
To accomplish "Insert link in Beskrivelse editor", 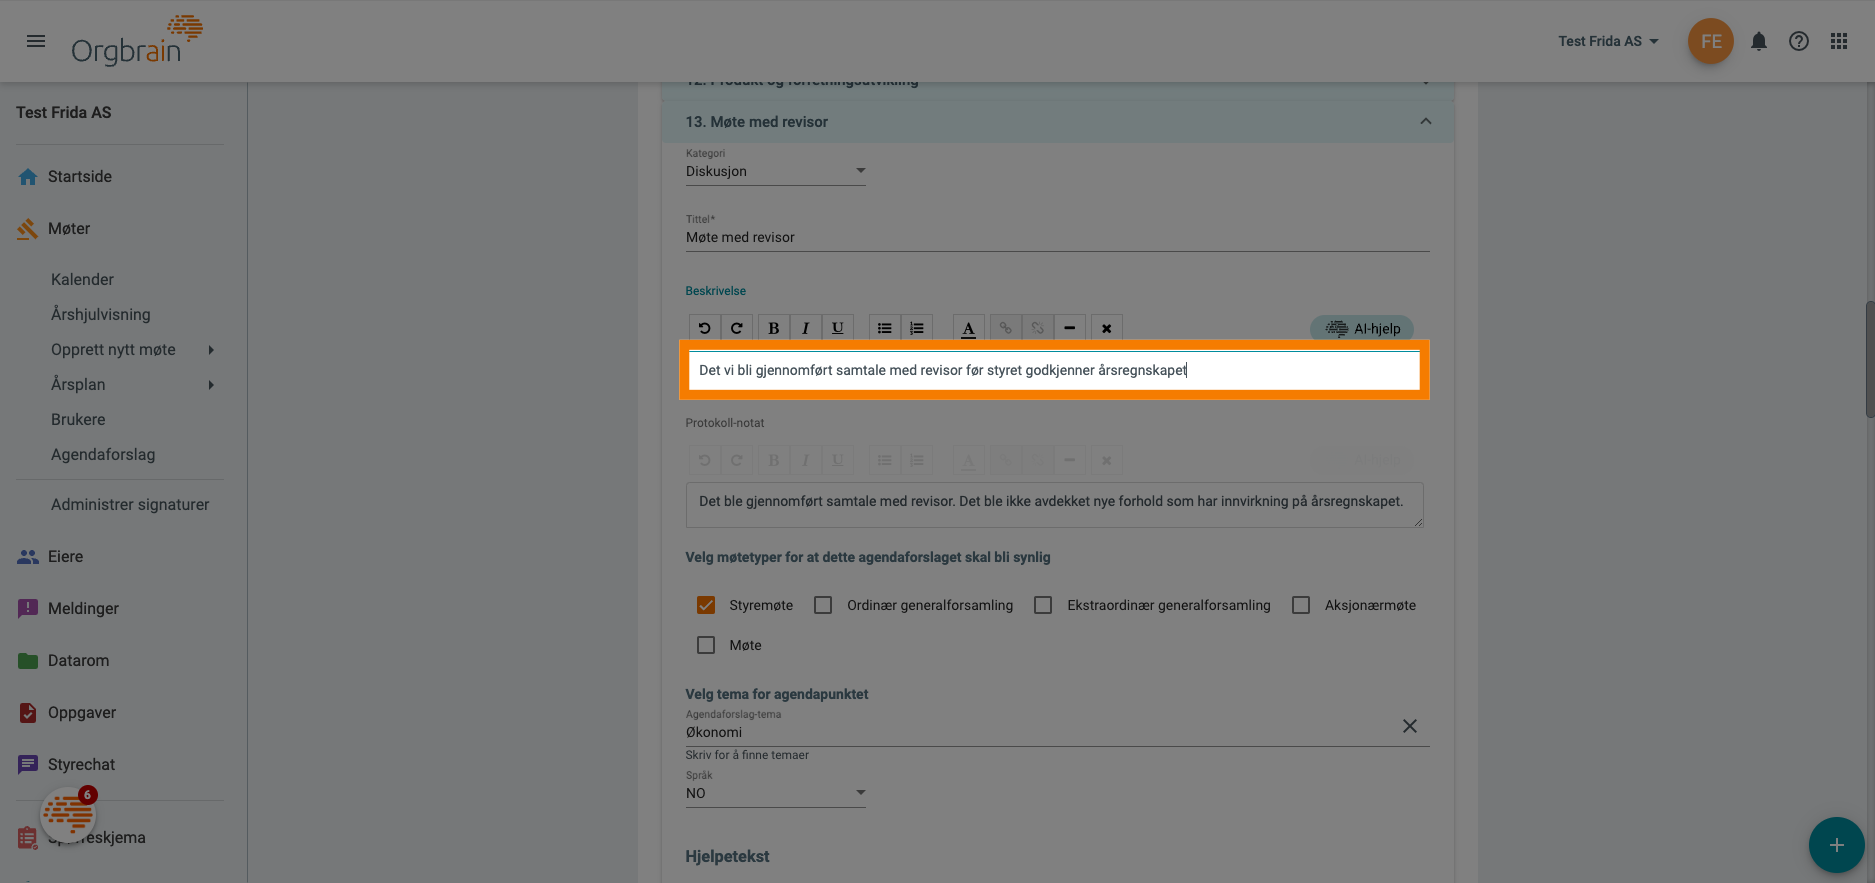I will coord(1005,328).
